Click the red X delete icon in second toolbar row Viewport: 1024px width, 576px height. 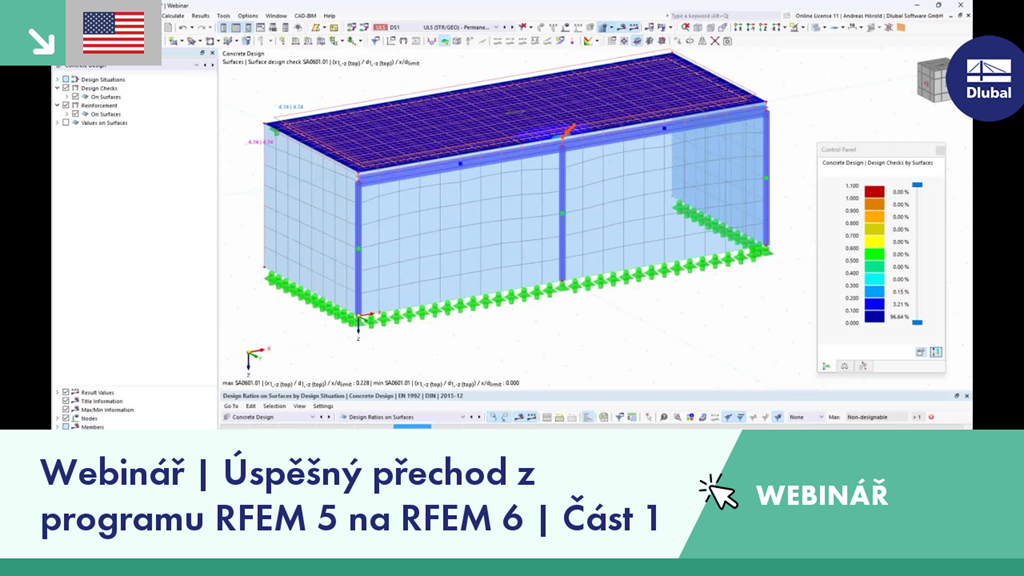[x=715, y=40]
